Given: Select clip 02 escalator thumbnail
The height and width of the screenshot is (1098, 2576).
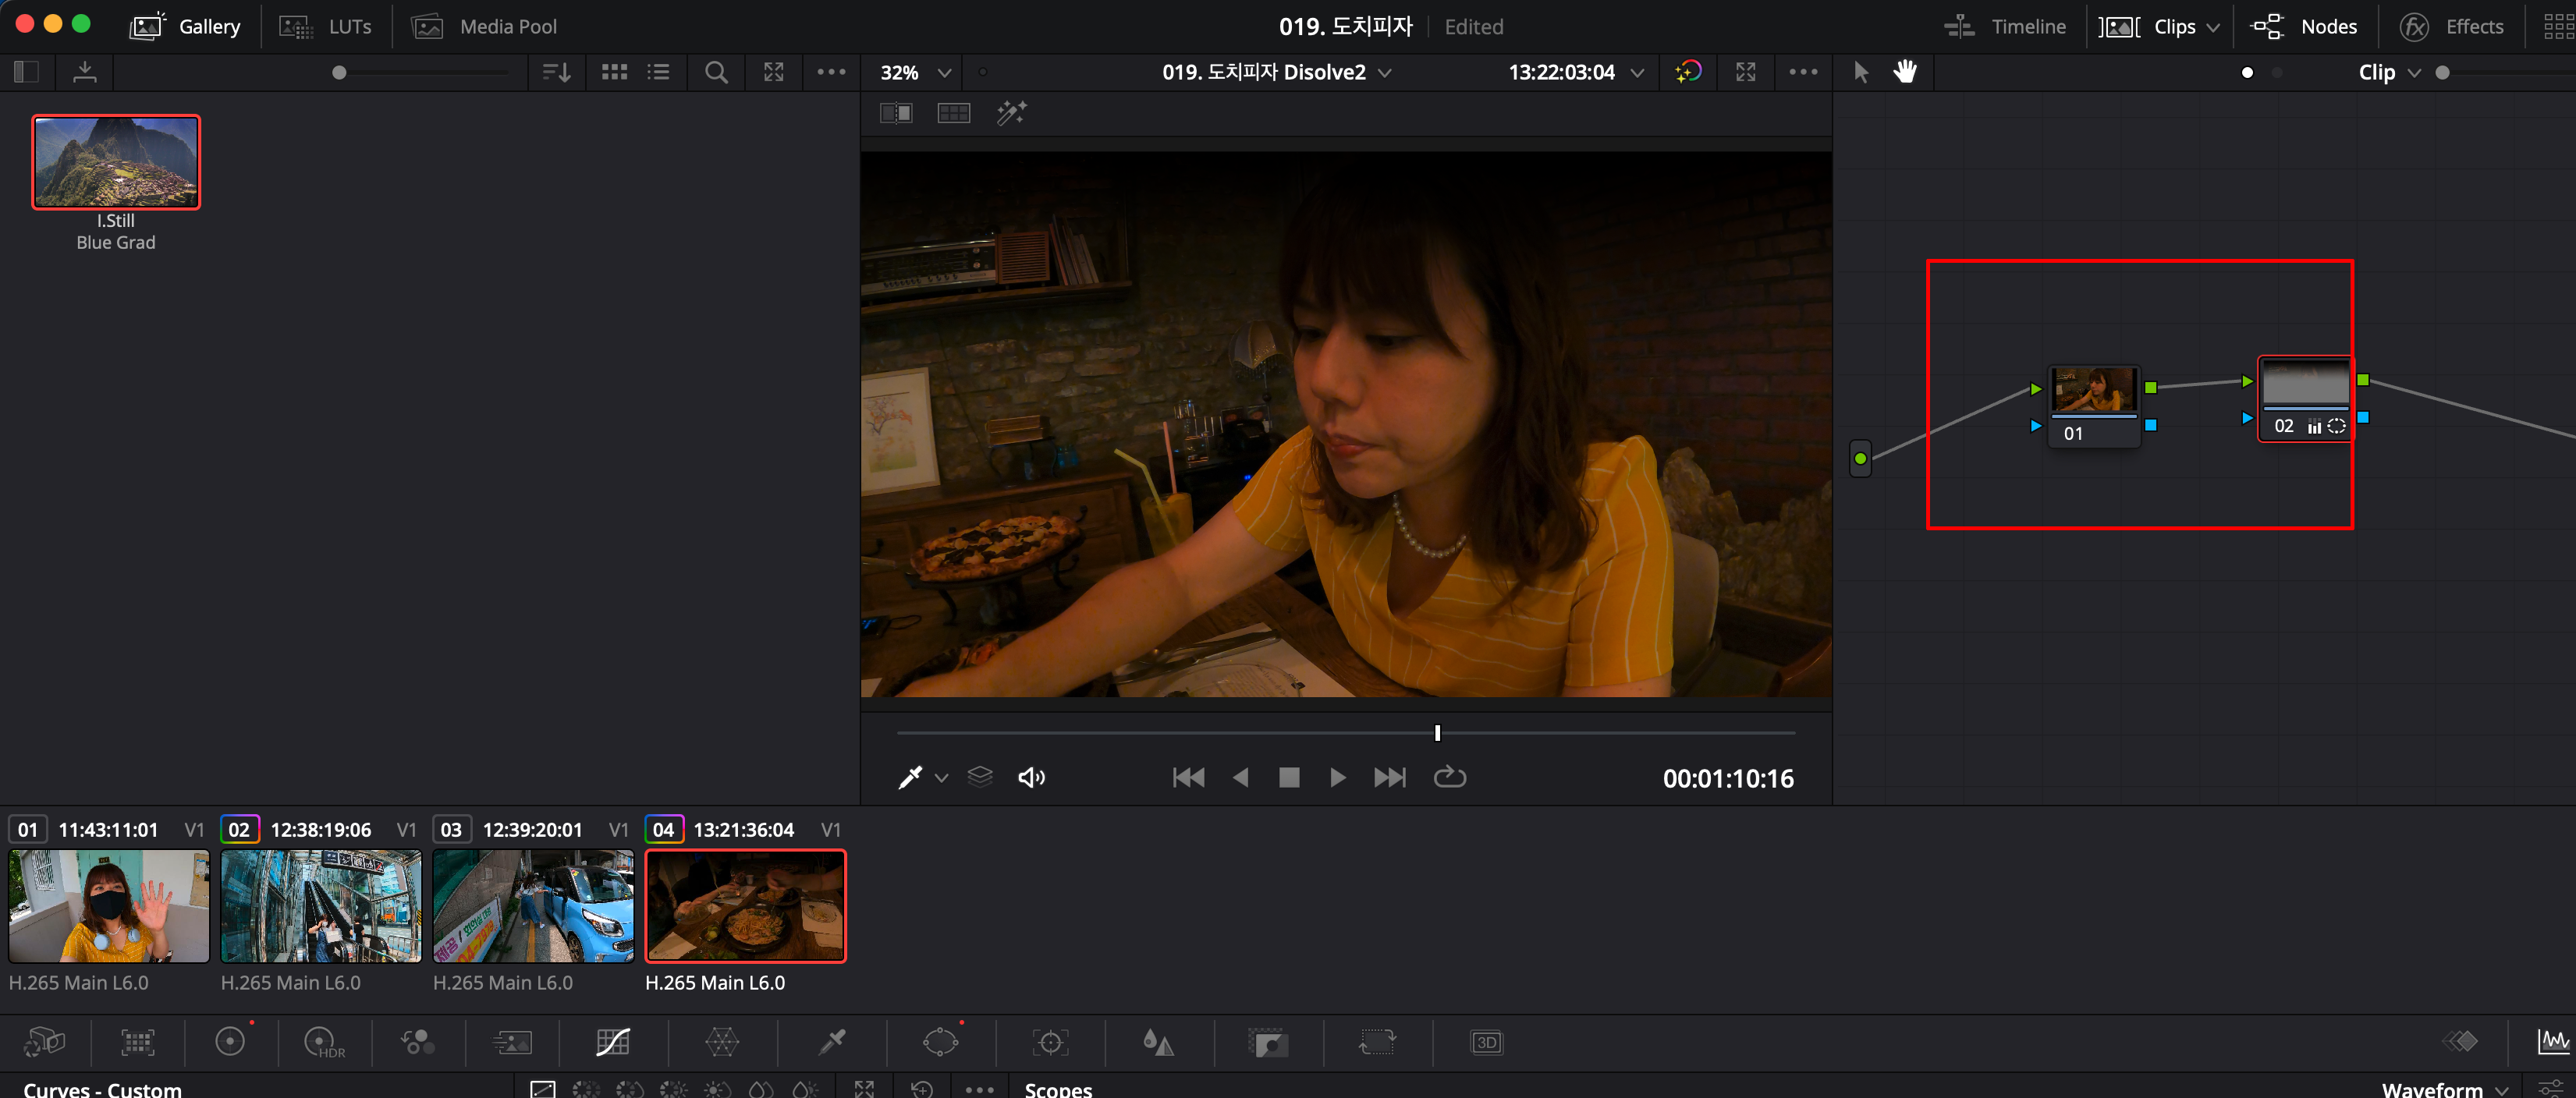Looking at the screenshot, I should tap(321, 906).
